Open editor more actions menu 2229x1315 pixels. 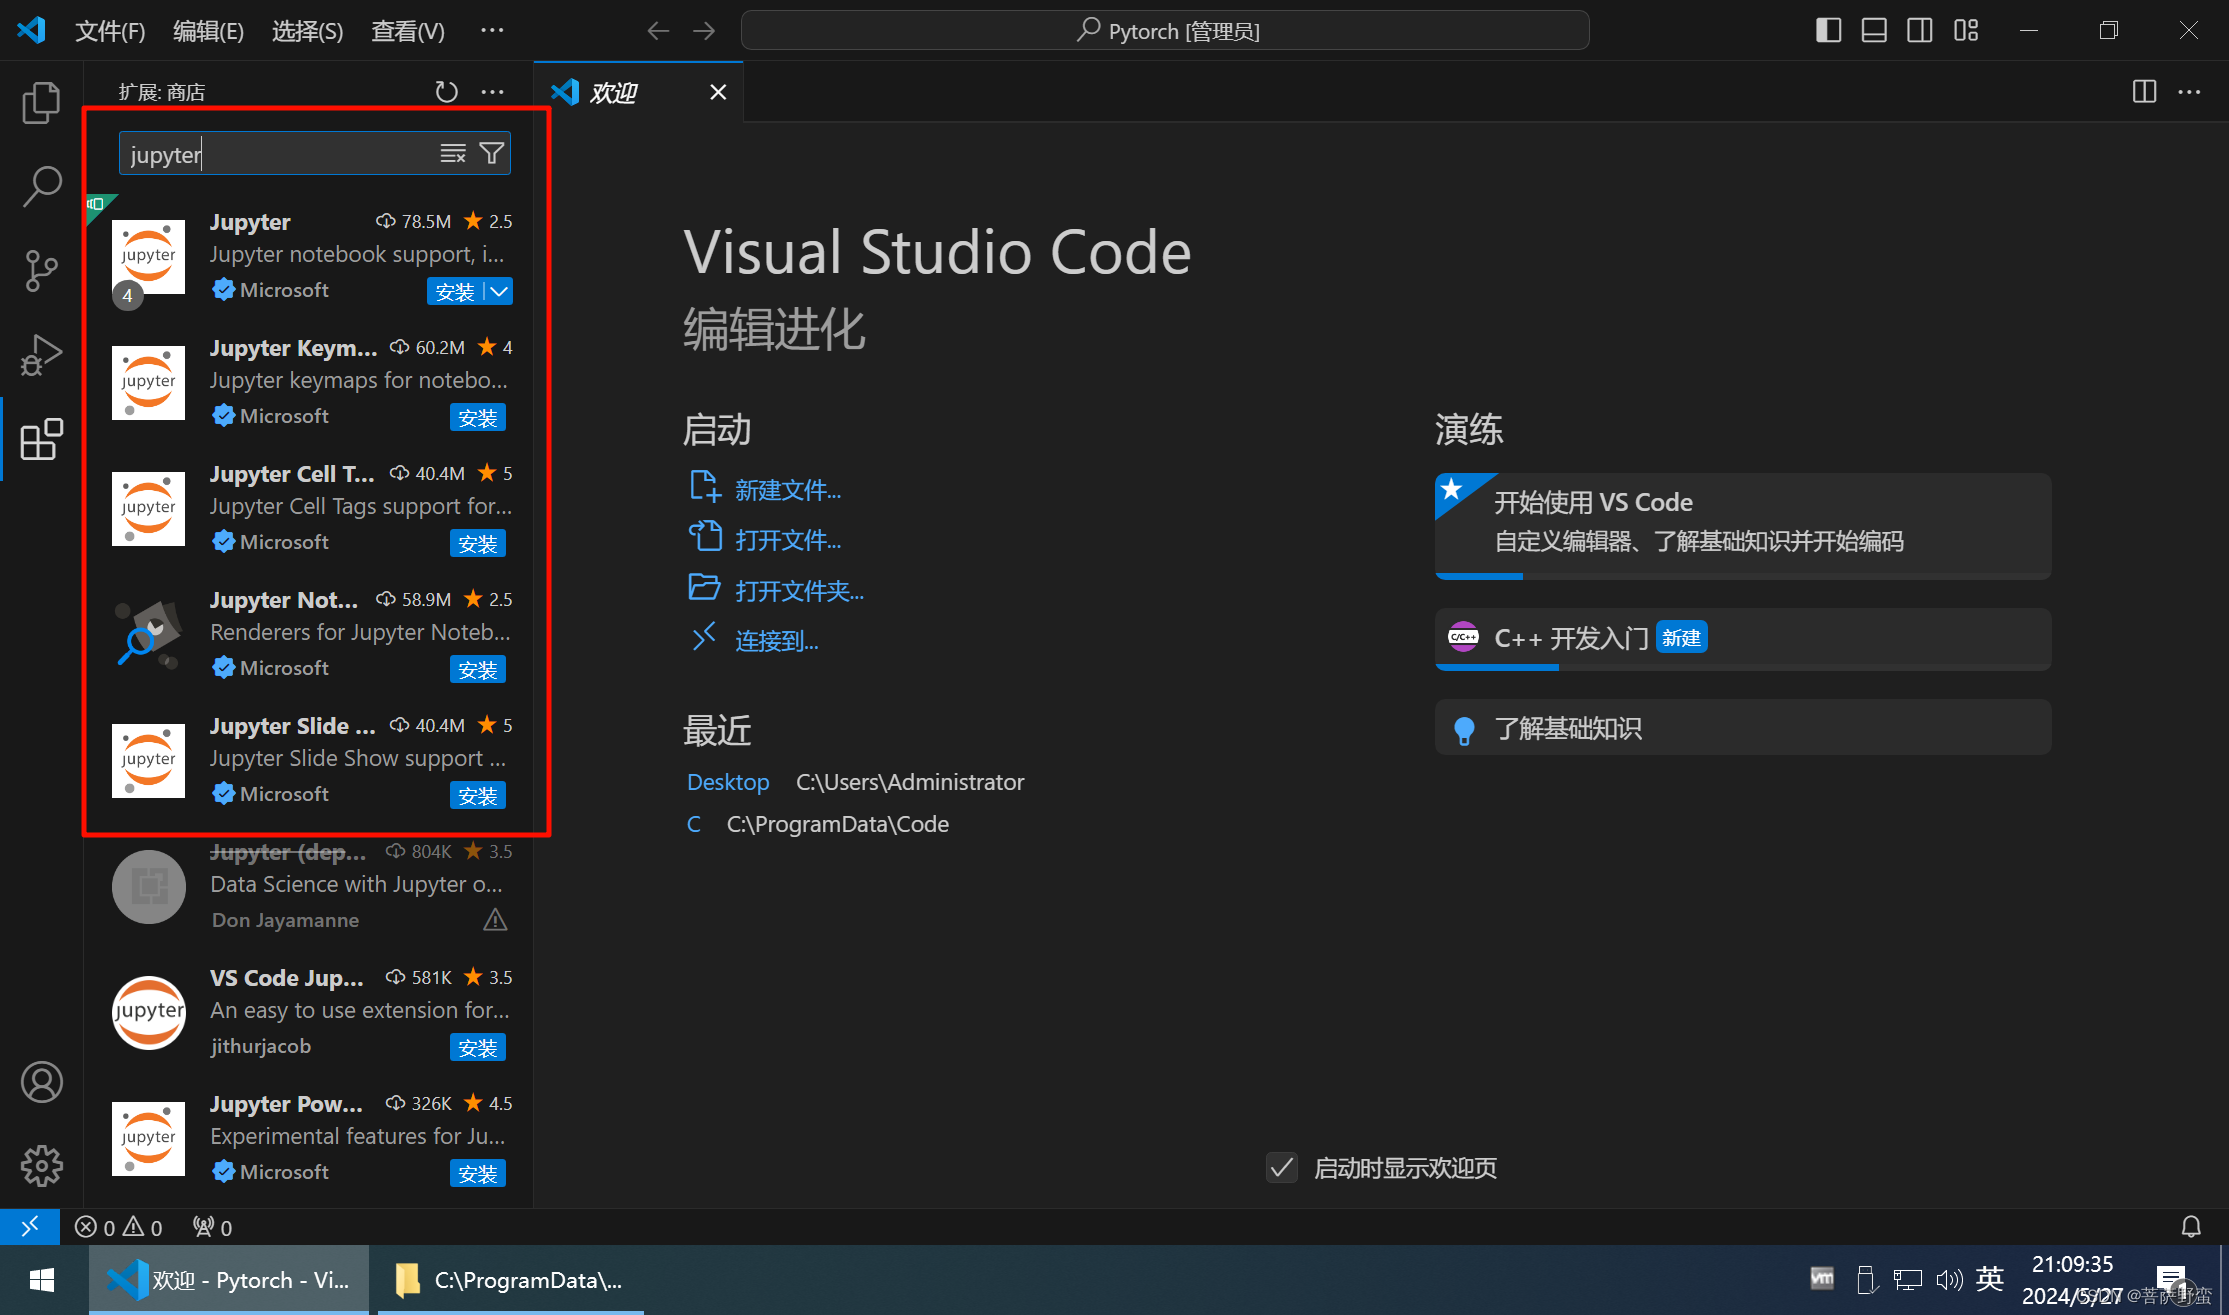(2189, 92)
